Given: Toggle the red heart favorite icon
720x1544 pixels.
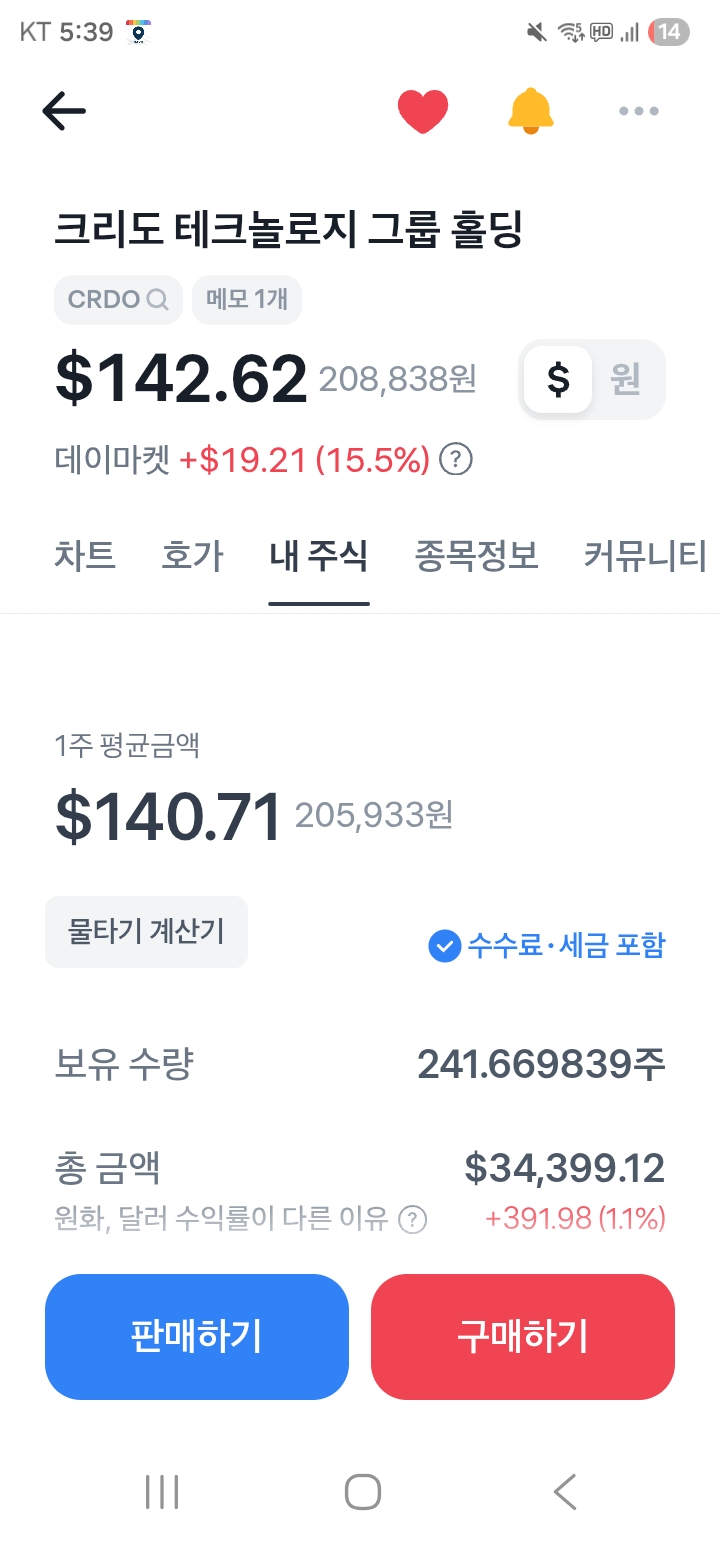Looking at the screenshot, I should click(422, 111).
